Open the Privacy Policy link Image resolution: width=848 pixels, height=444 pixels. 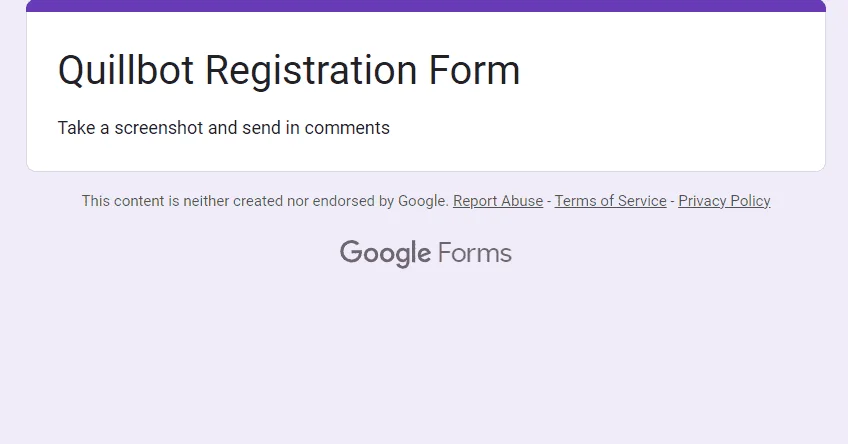point(724,201)
